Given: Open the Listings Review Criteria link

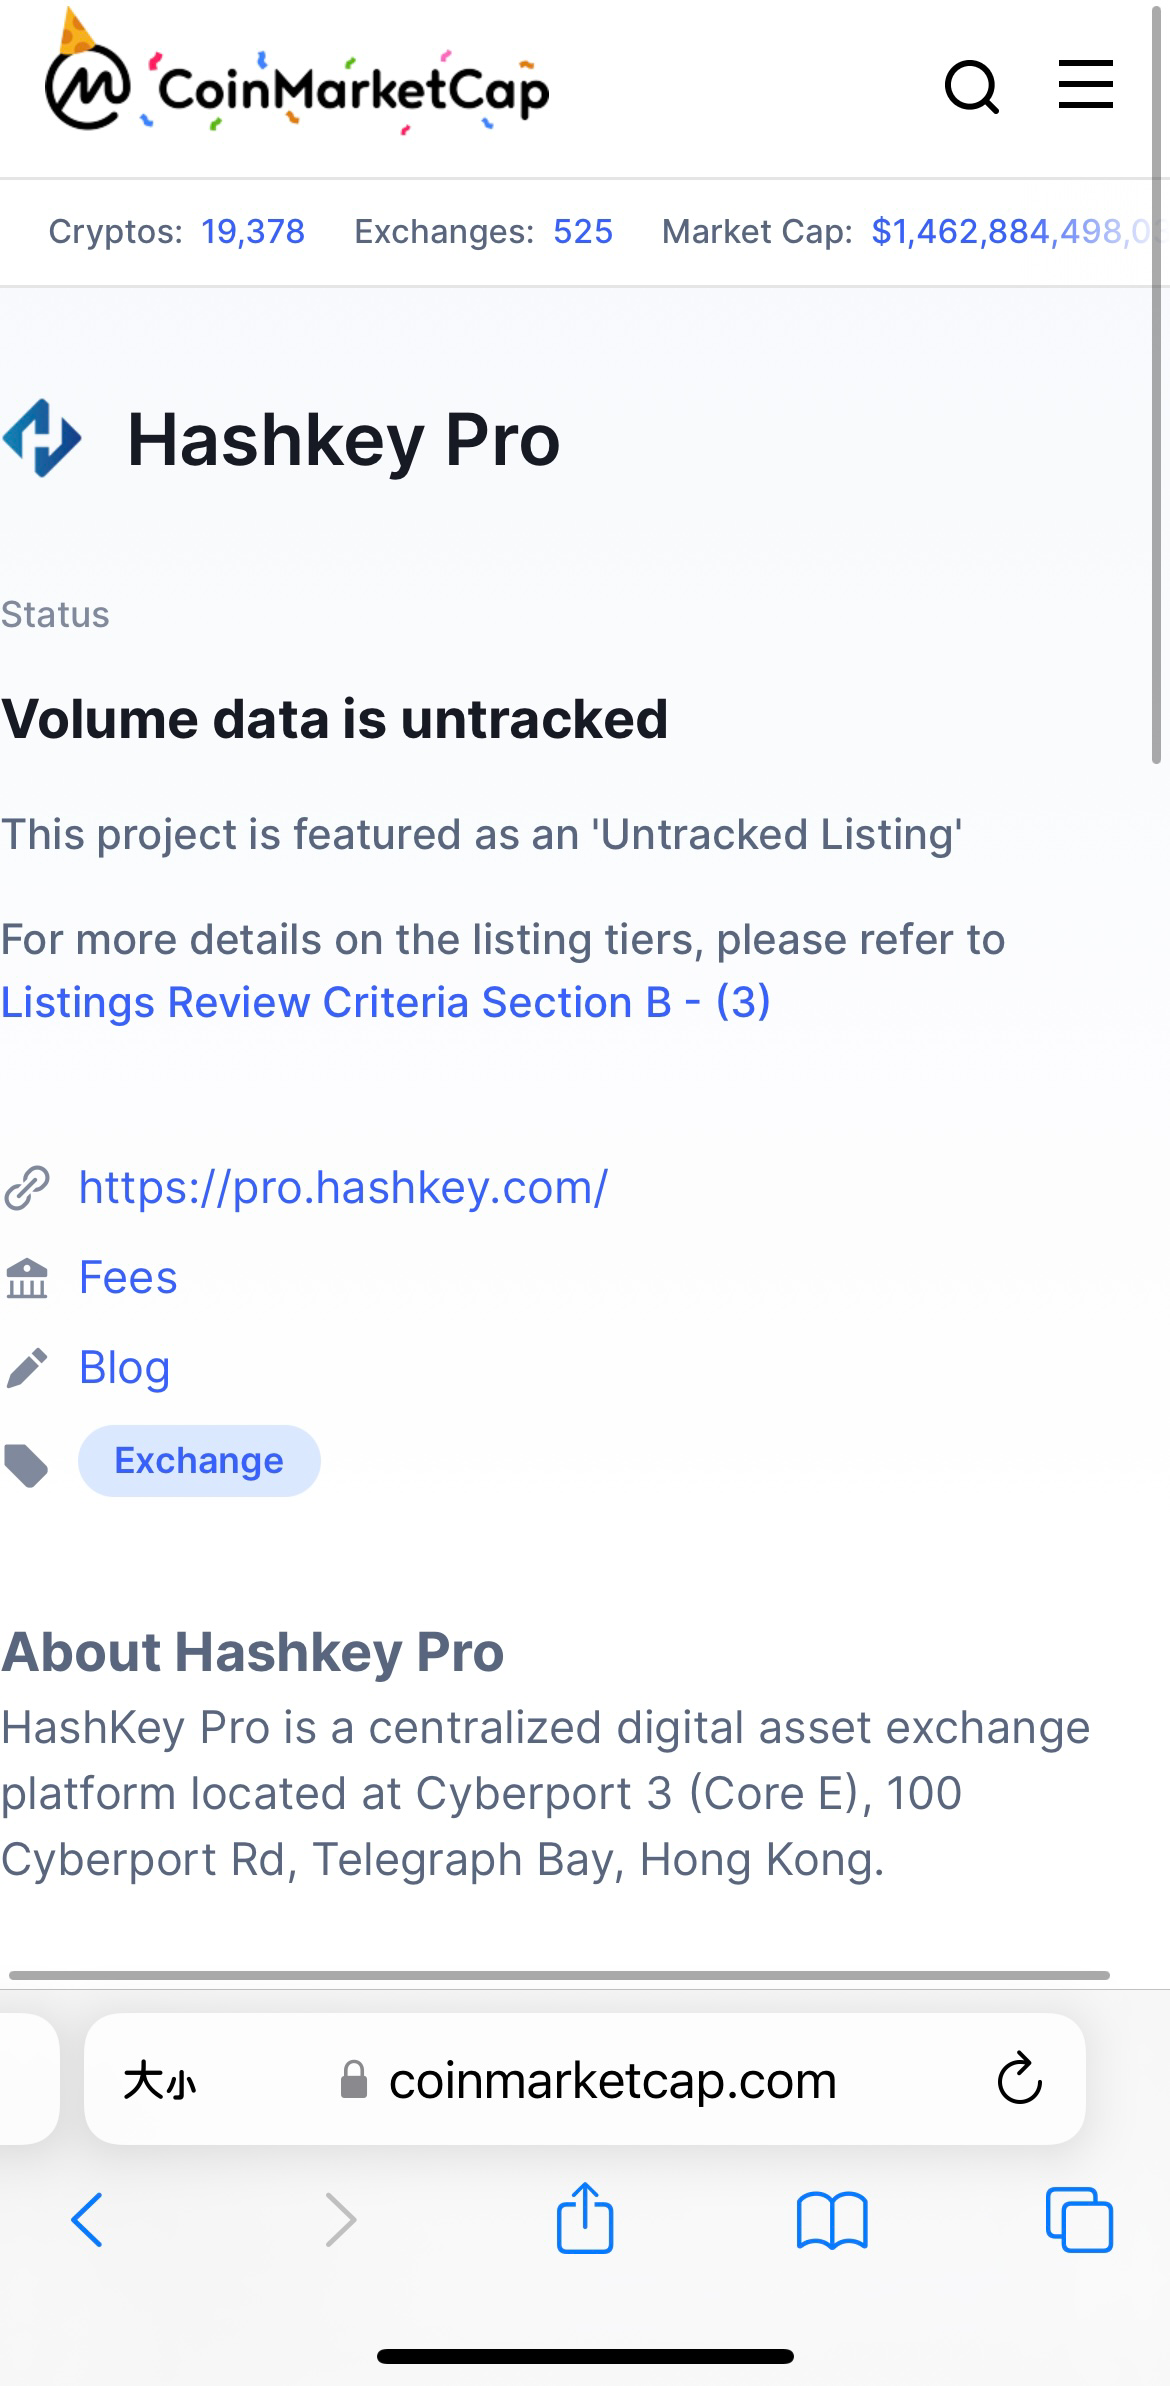Looking at the screenshot, I should point(386,1002).
